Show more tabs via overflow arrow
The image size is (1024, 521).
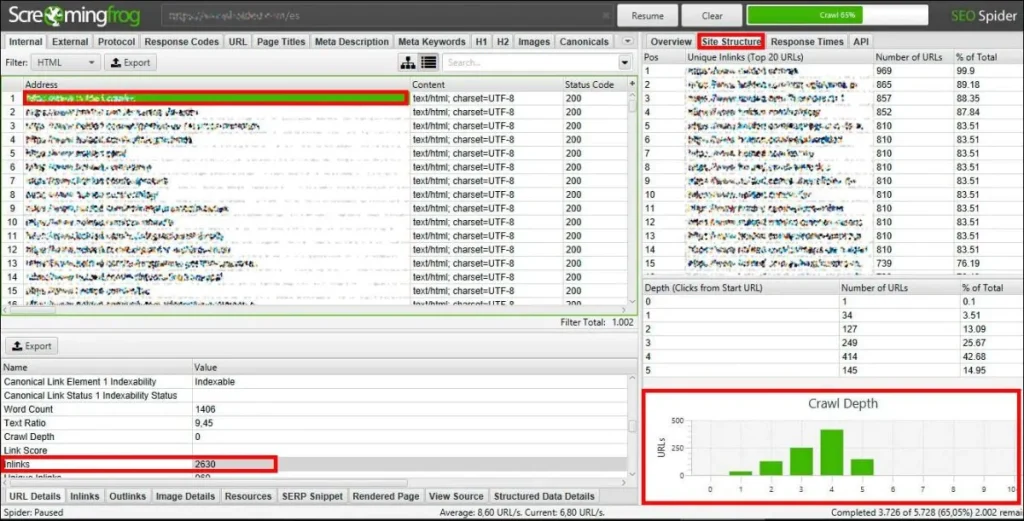[627, 42]
